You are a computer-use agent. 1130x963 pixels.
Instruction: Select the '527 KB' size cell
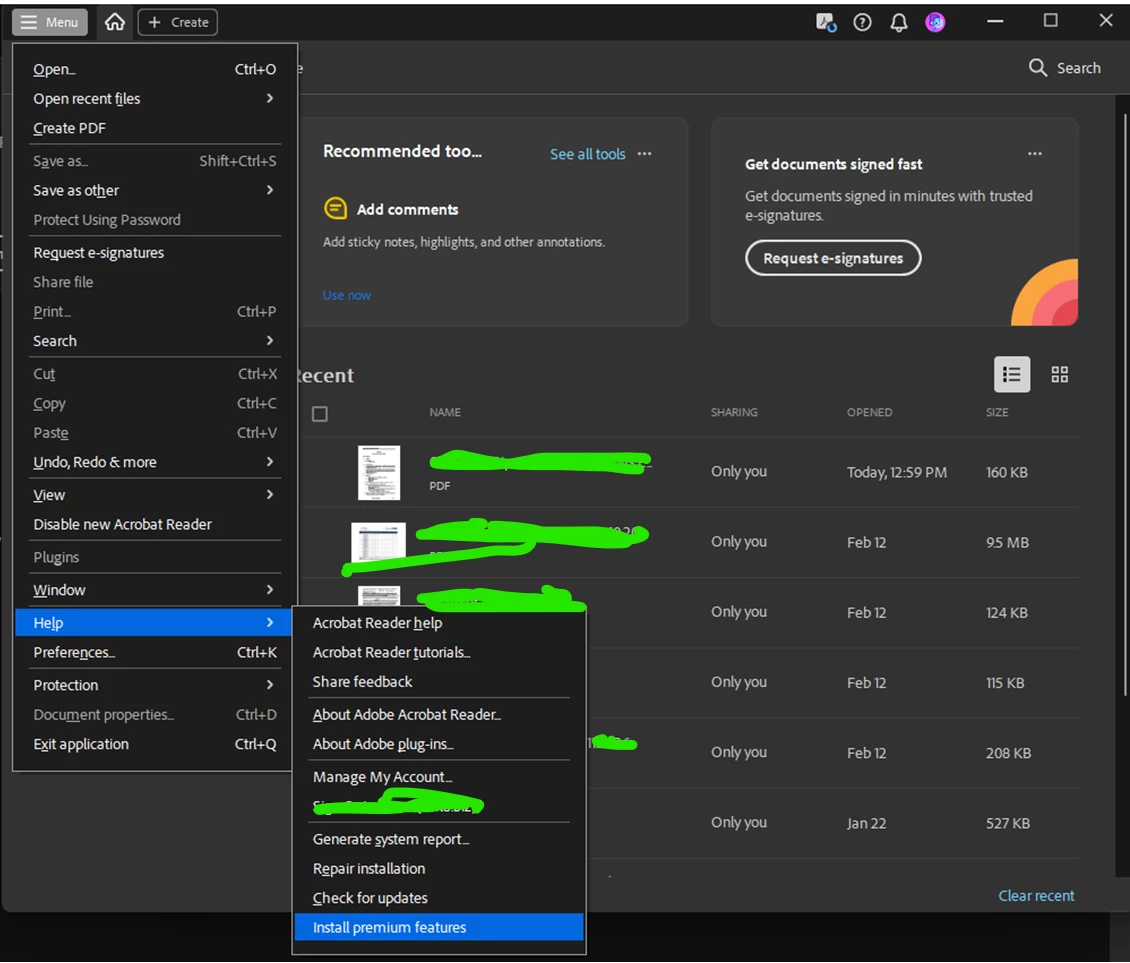point(1007,823)
